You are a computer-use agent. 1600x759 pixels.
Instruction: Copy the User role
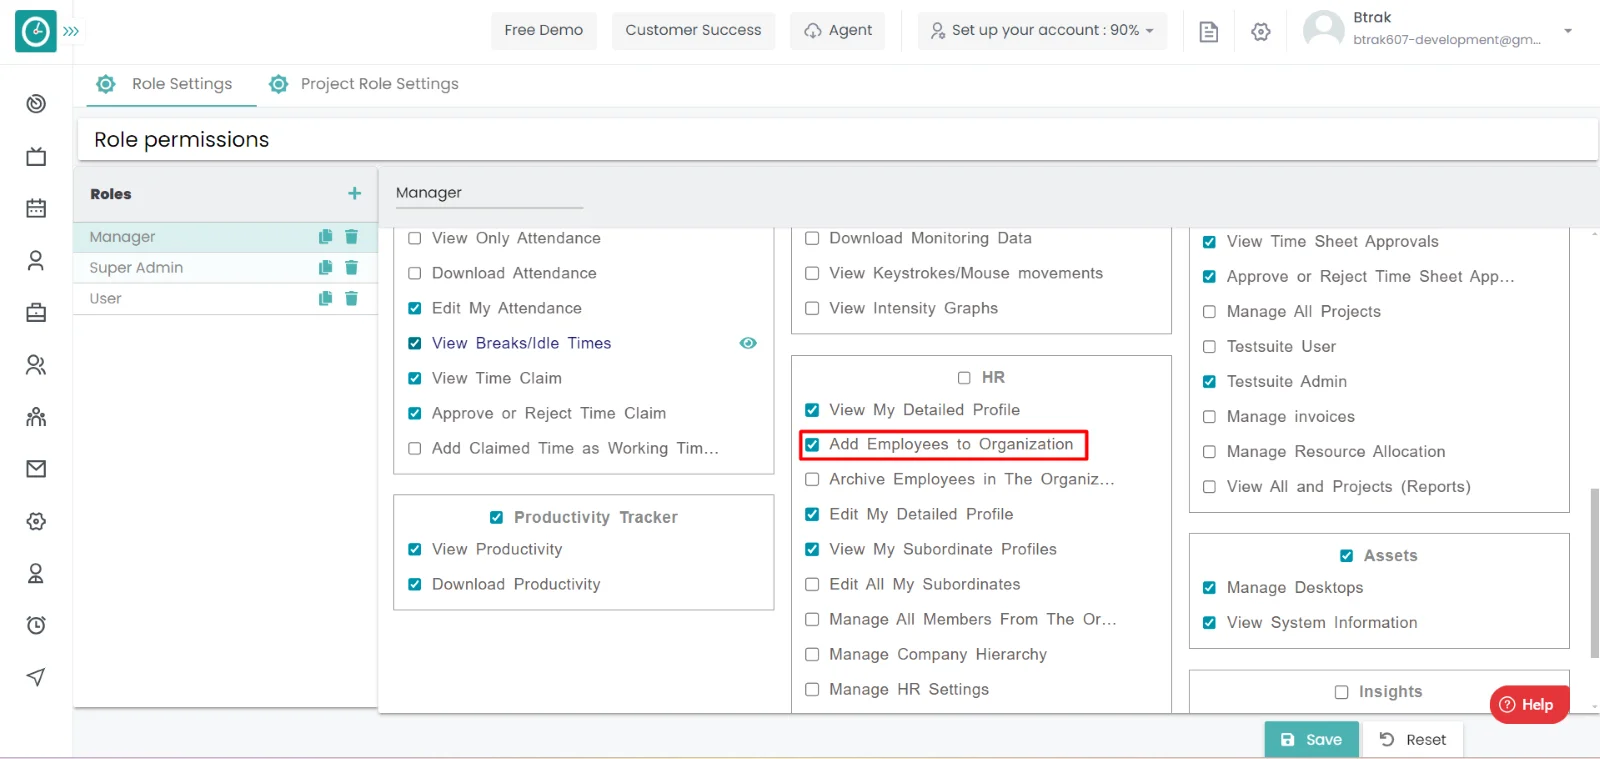click(325, 298)
